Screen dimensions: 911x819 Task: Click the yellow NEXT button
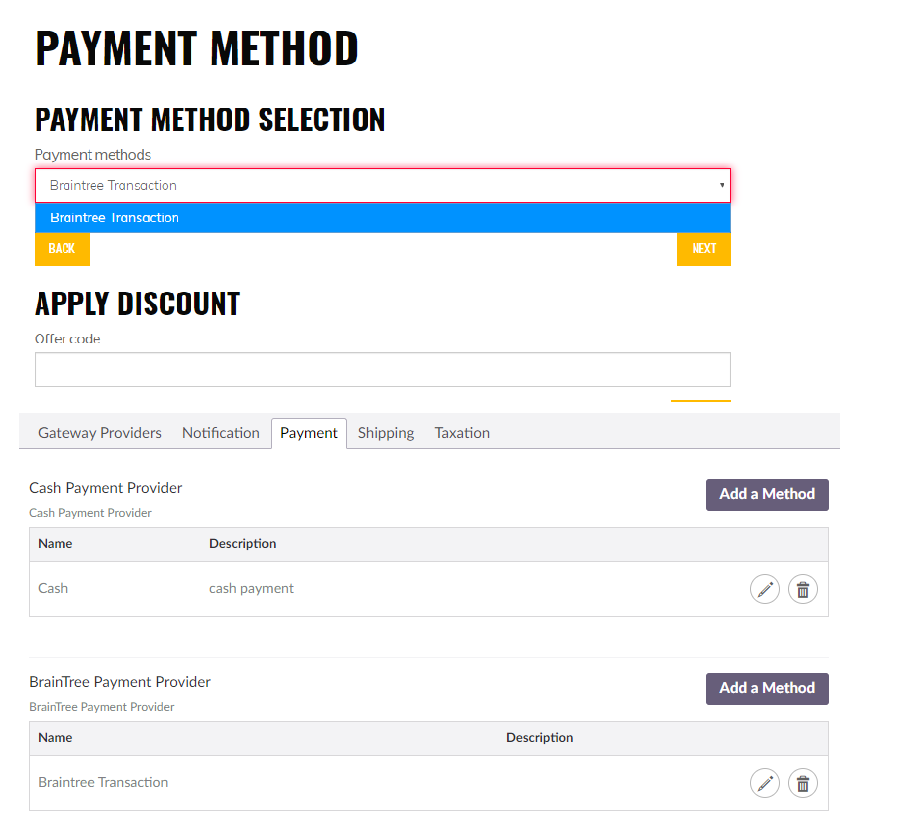(704, 249)
